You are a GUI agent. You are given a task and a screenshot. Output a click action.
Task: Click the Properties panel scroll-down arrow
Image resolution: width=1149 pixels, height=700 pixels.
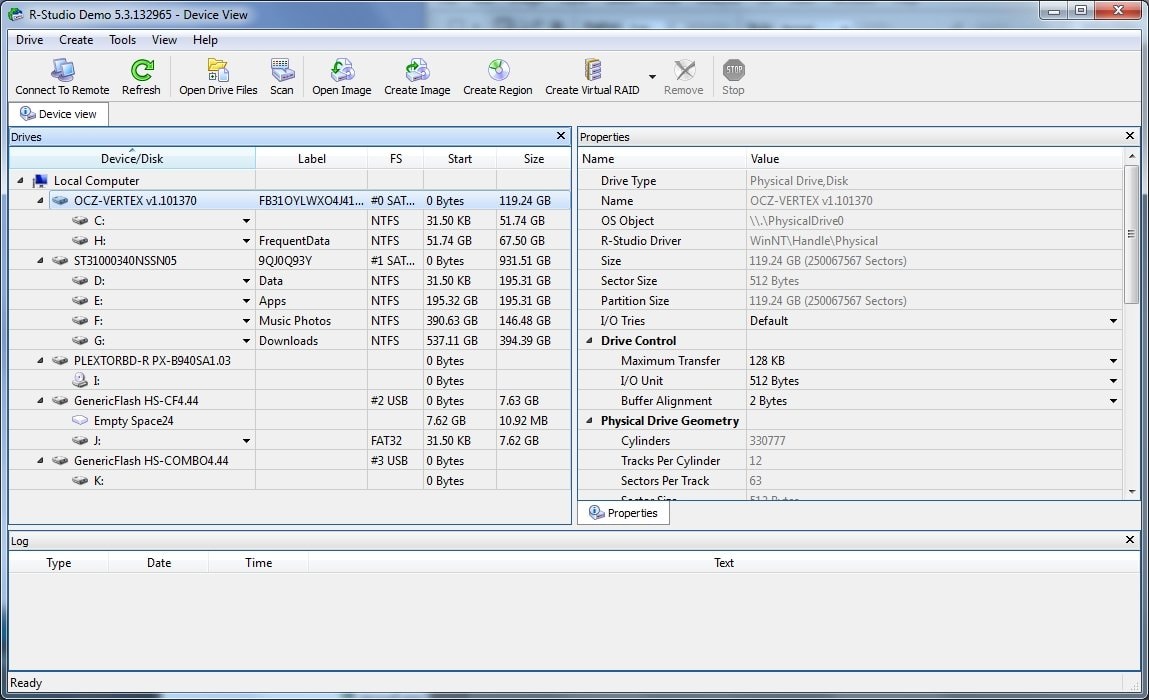[x=1131, y=492]
